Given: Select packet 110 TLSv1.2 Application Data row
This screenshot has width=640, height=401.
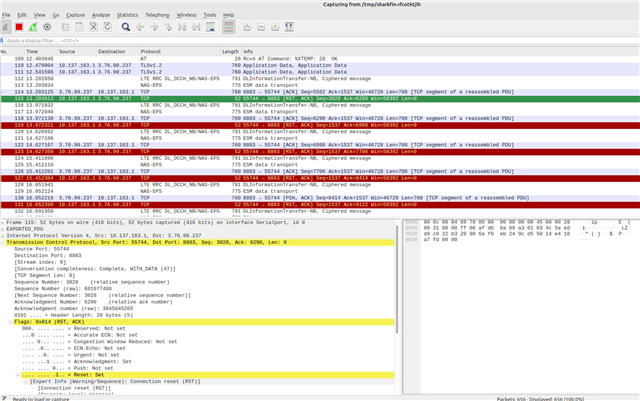Looking at the screenshot, I should click(320, 65).
